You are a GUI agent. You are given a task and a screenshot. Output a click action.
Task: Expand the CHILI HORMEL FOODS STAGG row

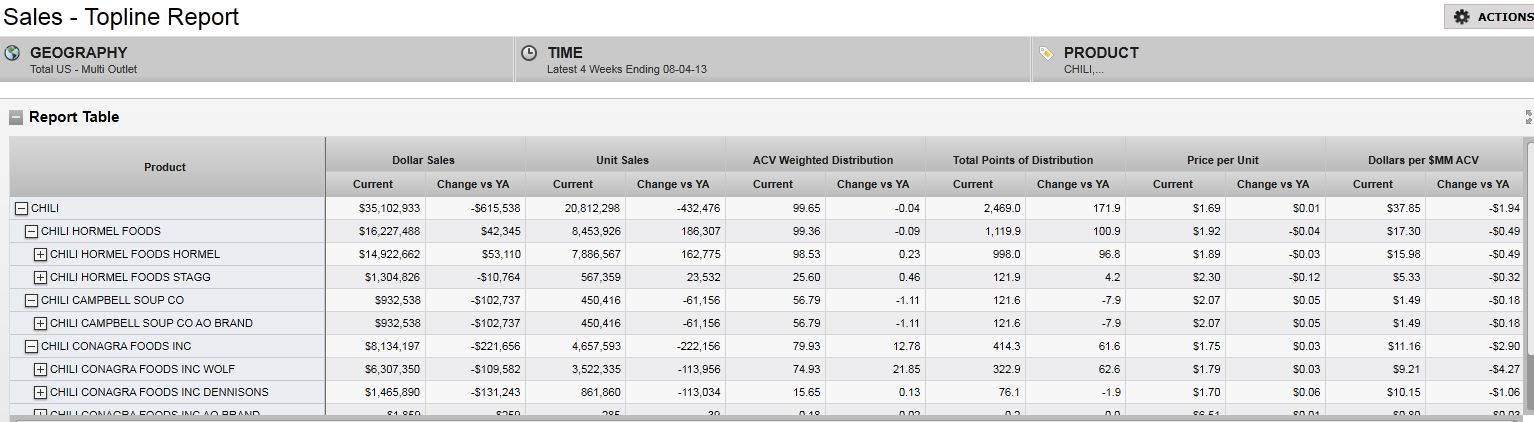[x=40, y=277]
